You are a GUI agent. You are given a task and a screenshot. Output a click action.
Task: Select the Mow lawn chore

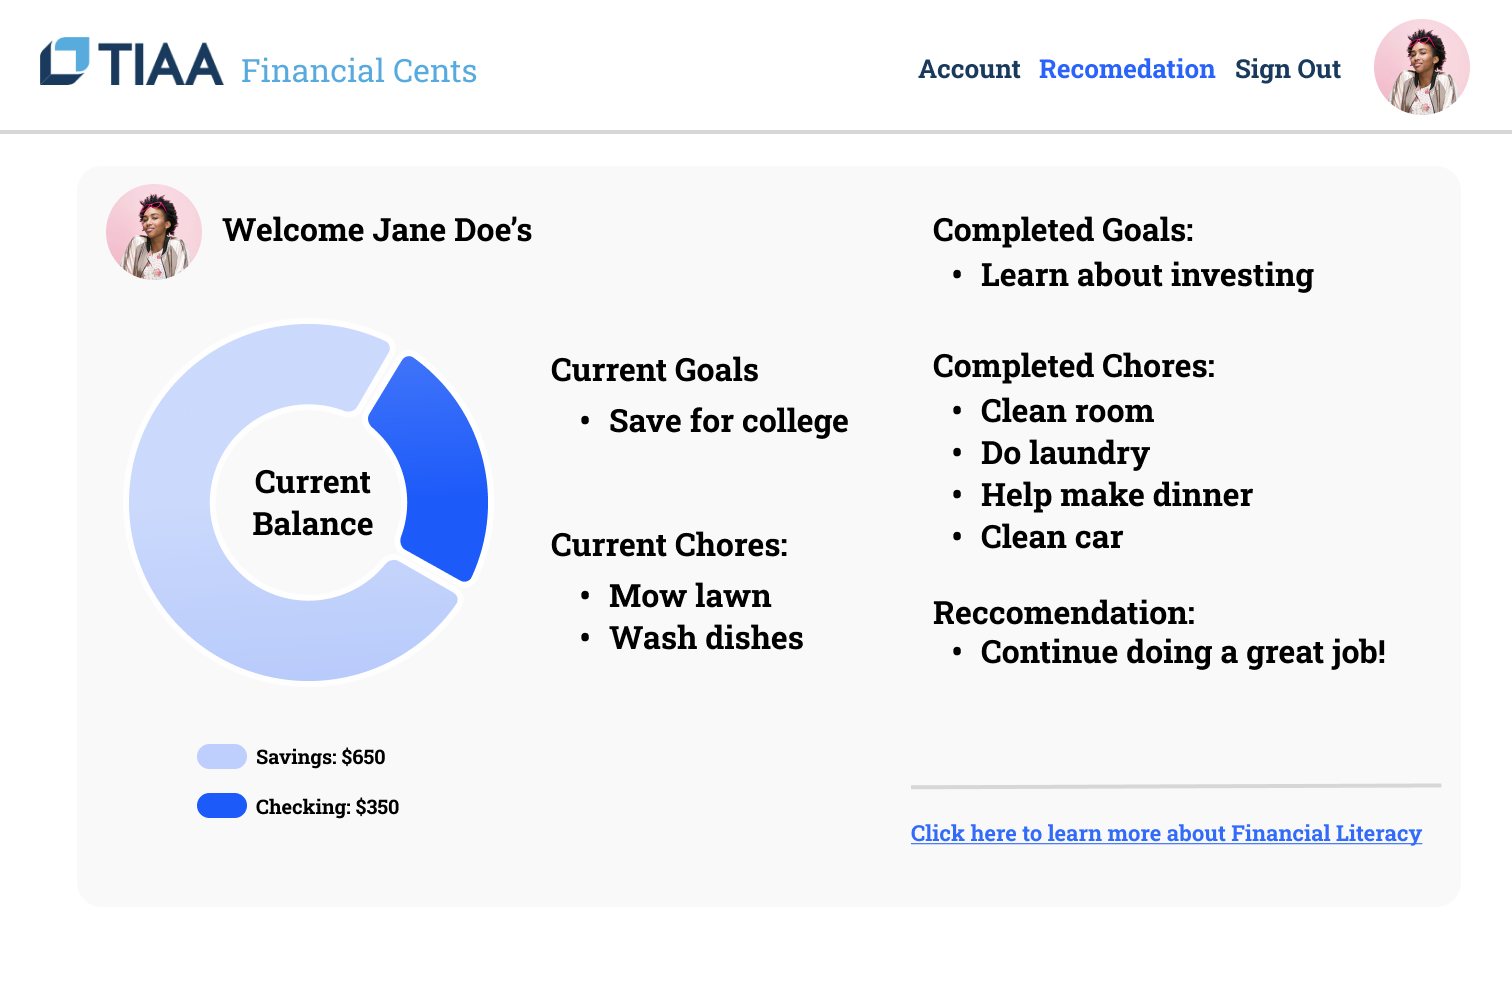(690, 596)
